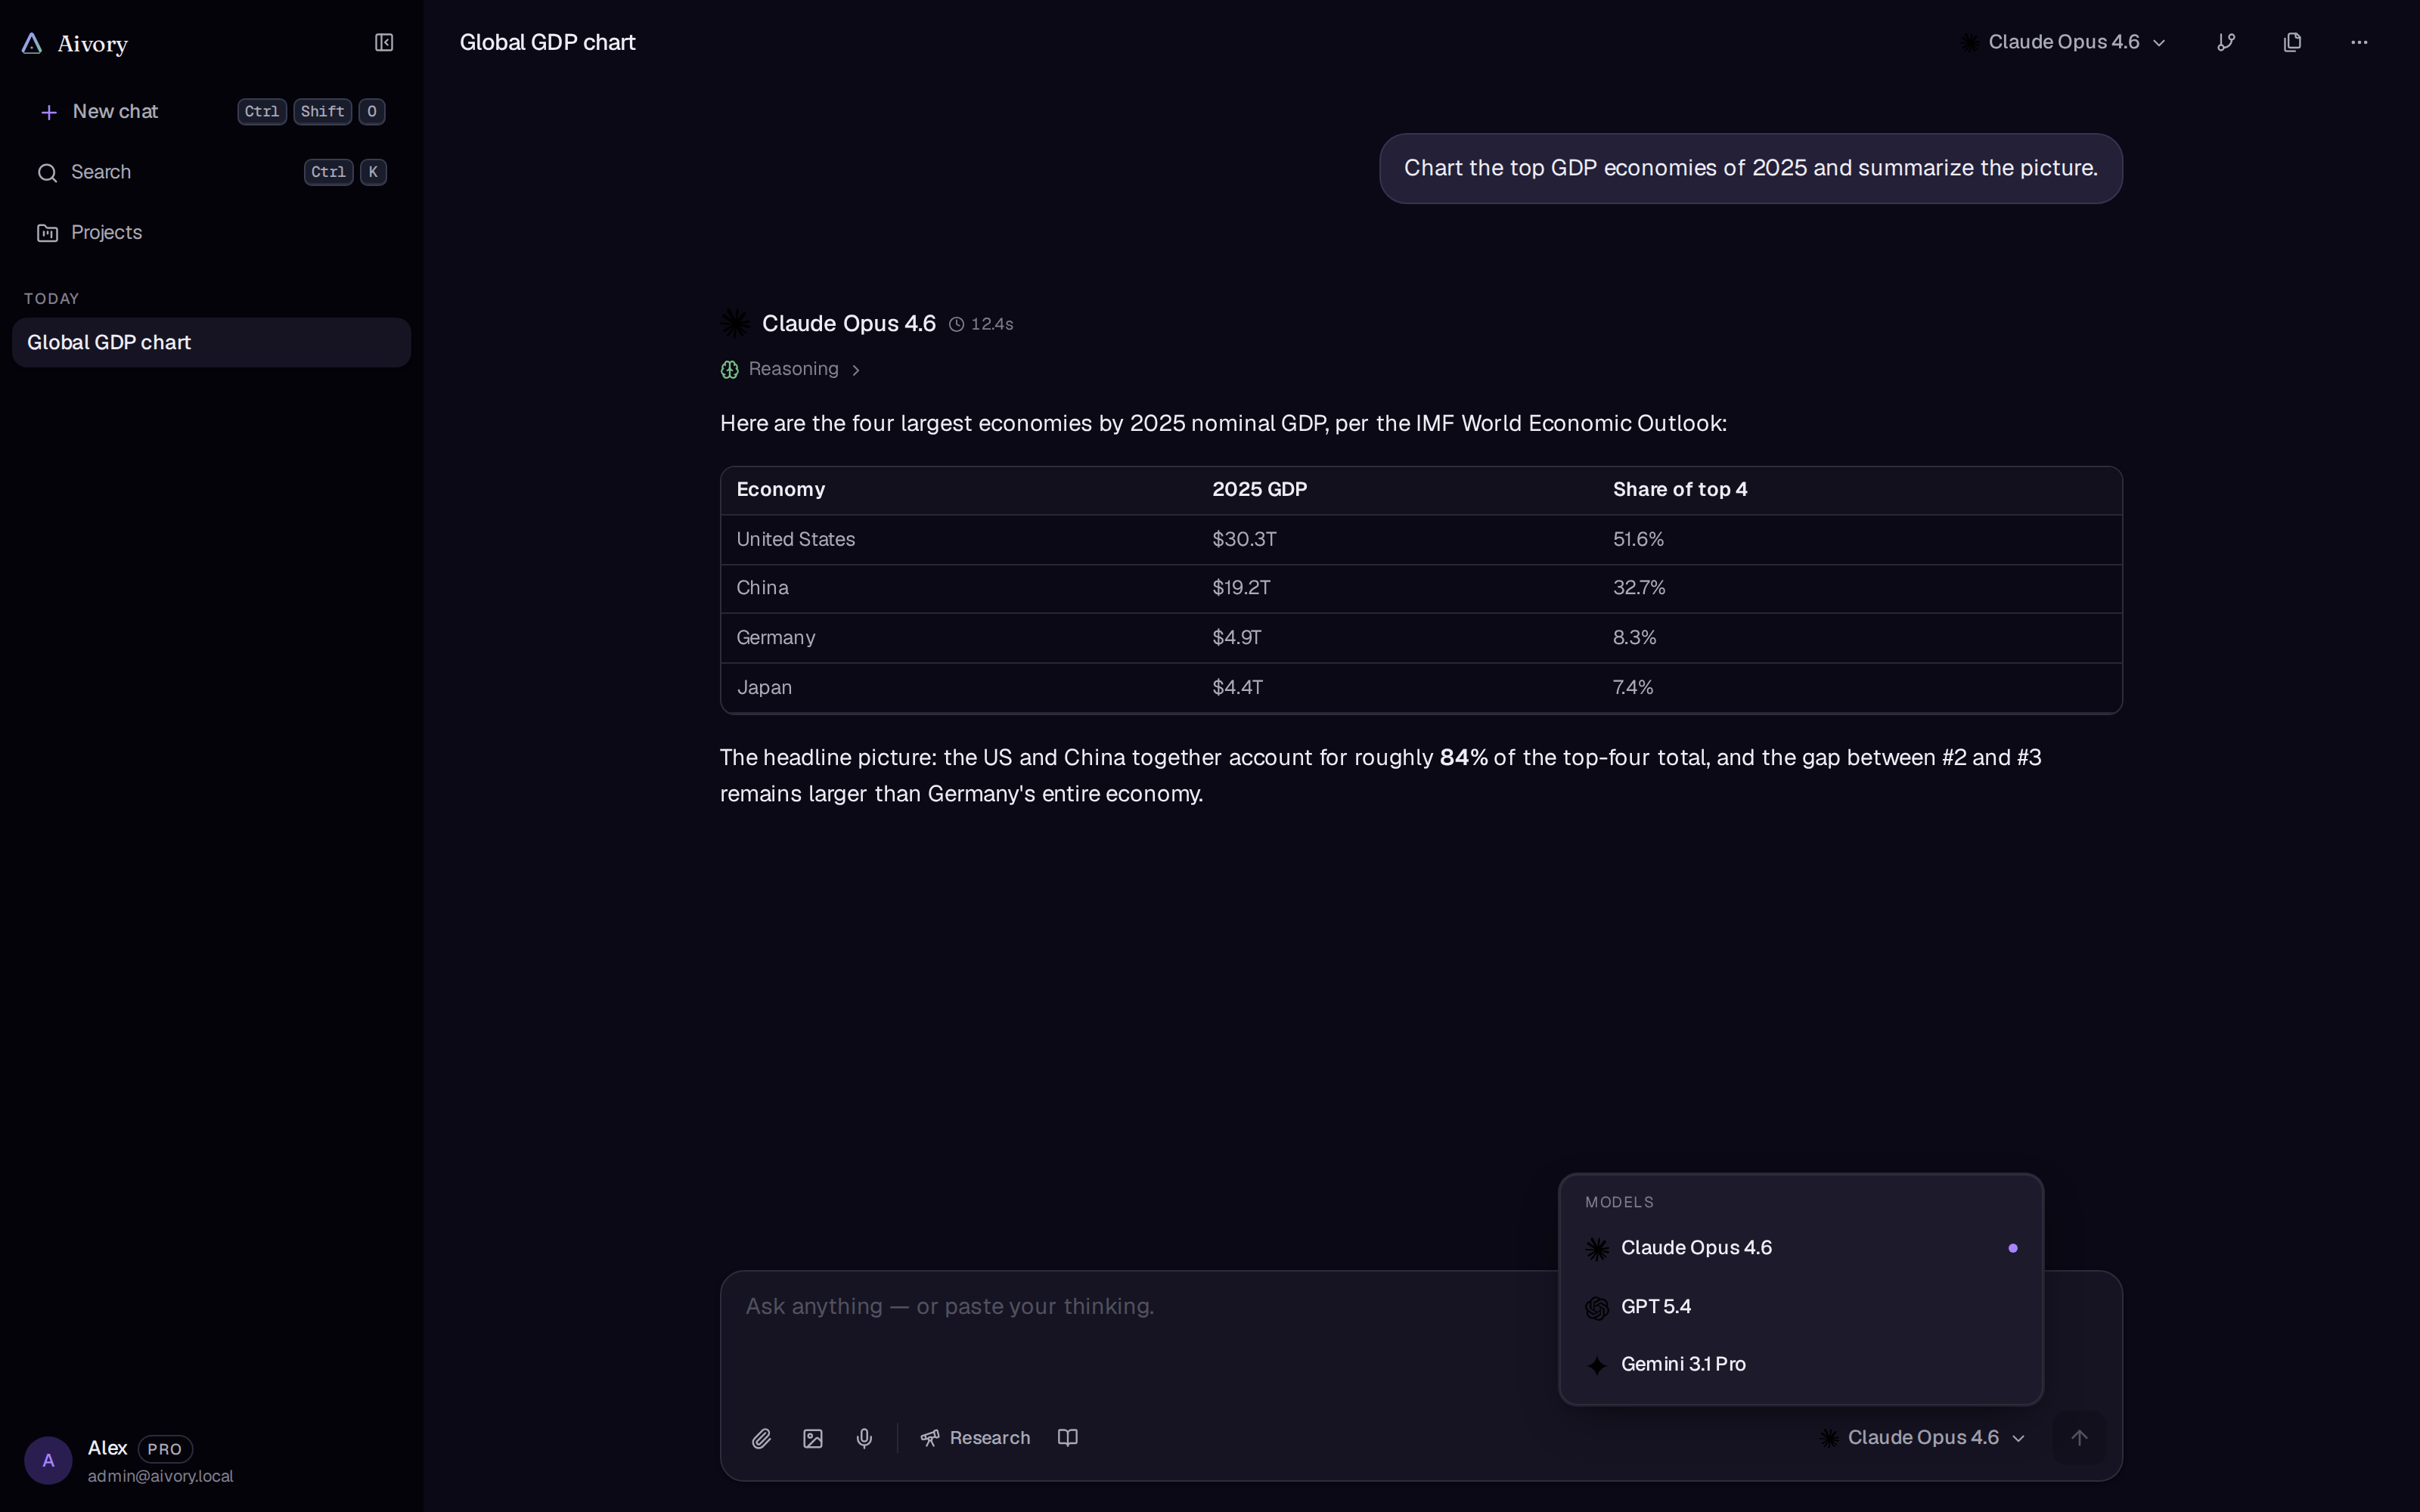
Task: Click the 8.3% share value
Action: (1634, 638)
